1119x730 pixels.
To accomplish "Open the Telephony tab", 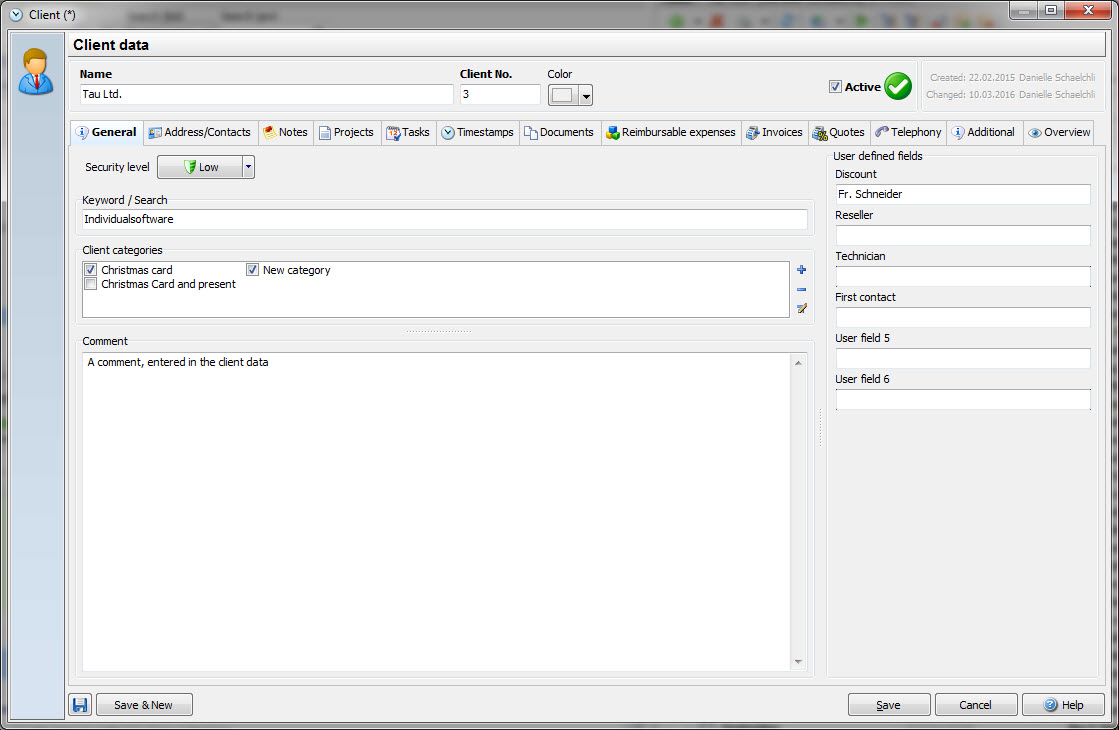I will pos(908,133).
